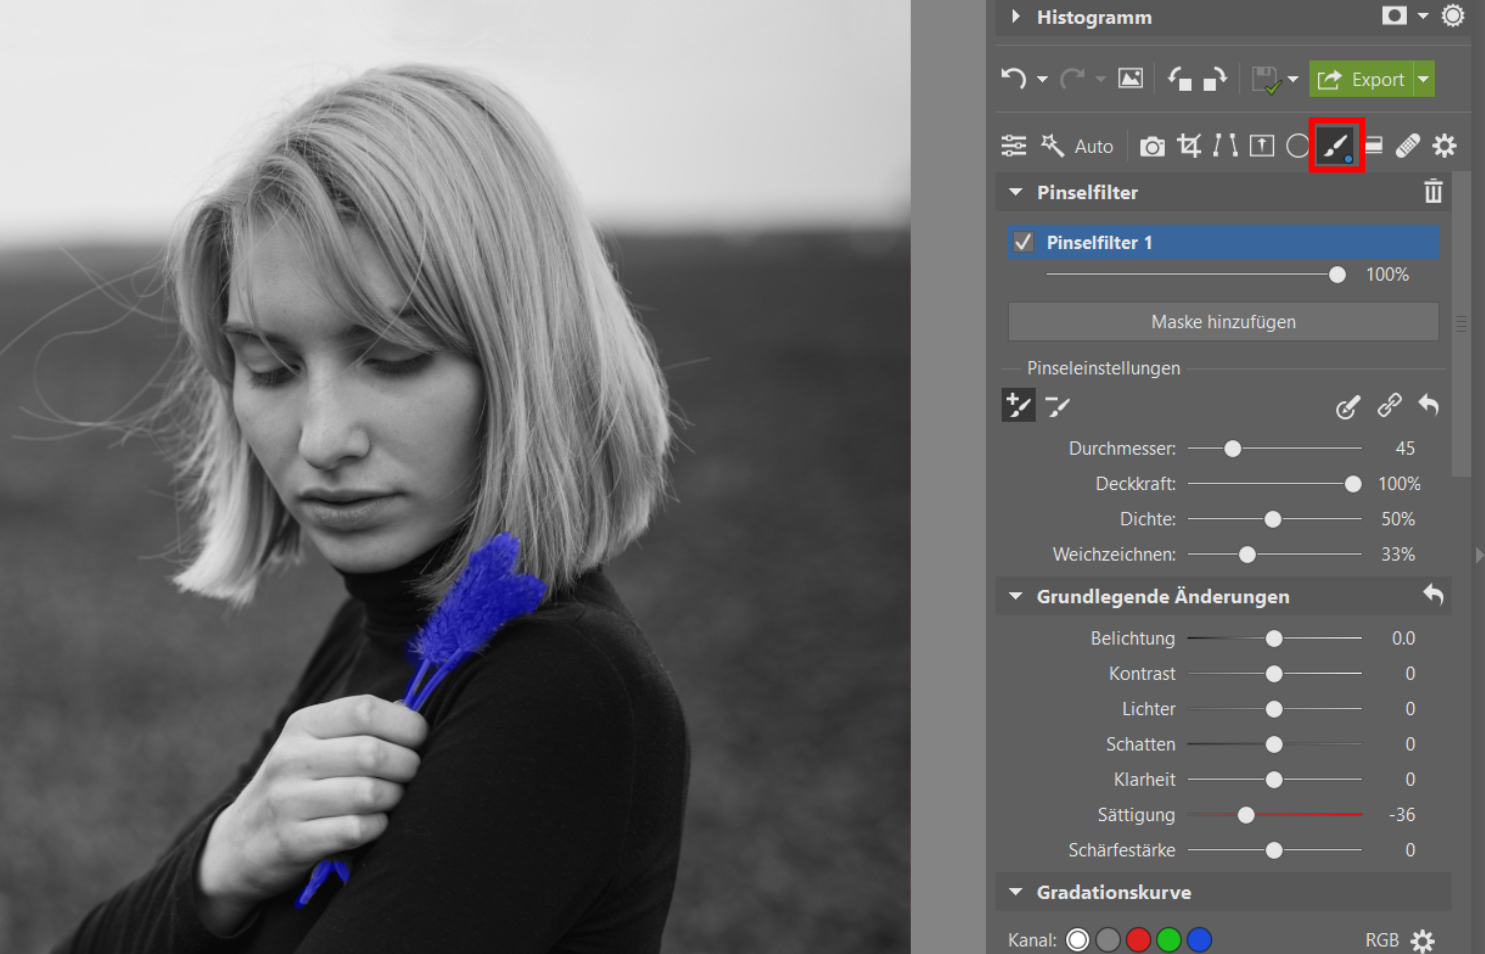Uncheck the Pinselfilter 1 checkbox
Screen dimensions: 1485x954
click(1023, 242)
